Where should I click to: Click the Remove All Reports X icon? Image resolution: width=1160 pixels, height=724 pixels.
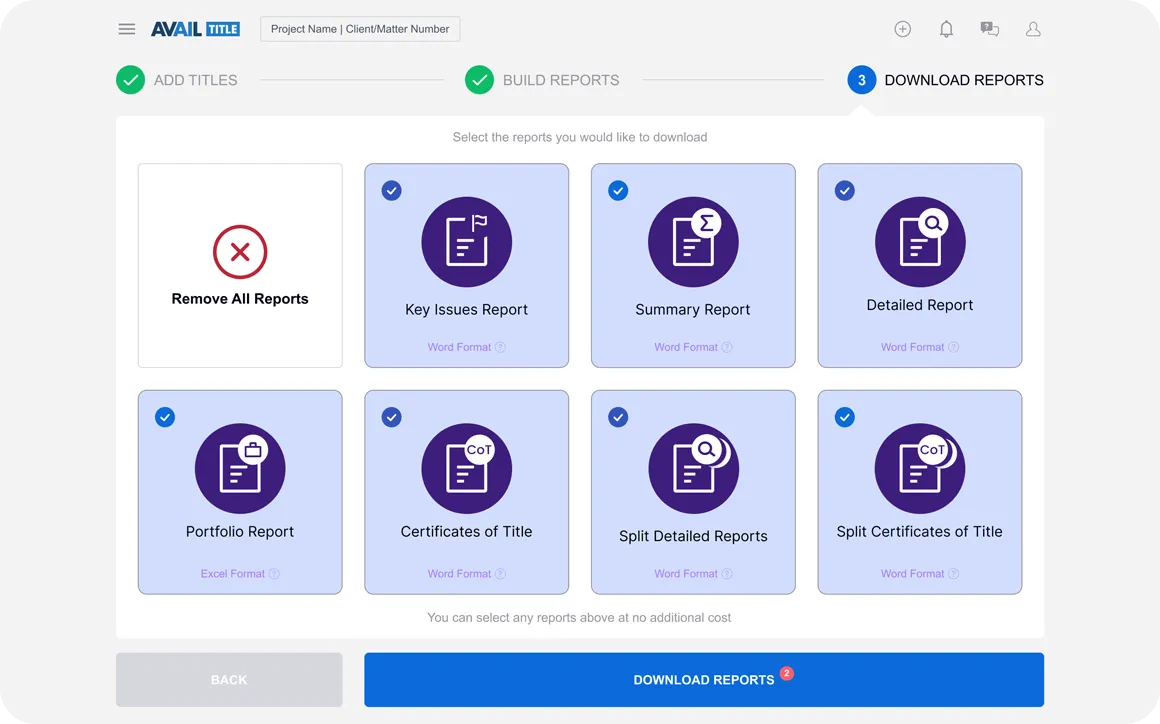(x=240, y=252)
